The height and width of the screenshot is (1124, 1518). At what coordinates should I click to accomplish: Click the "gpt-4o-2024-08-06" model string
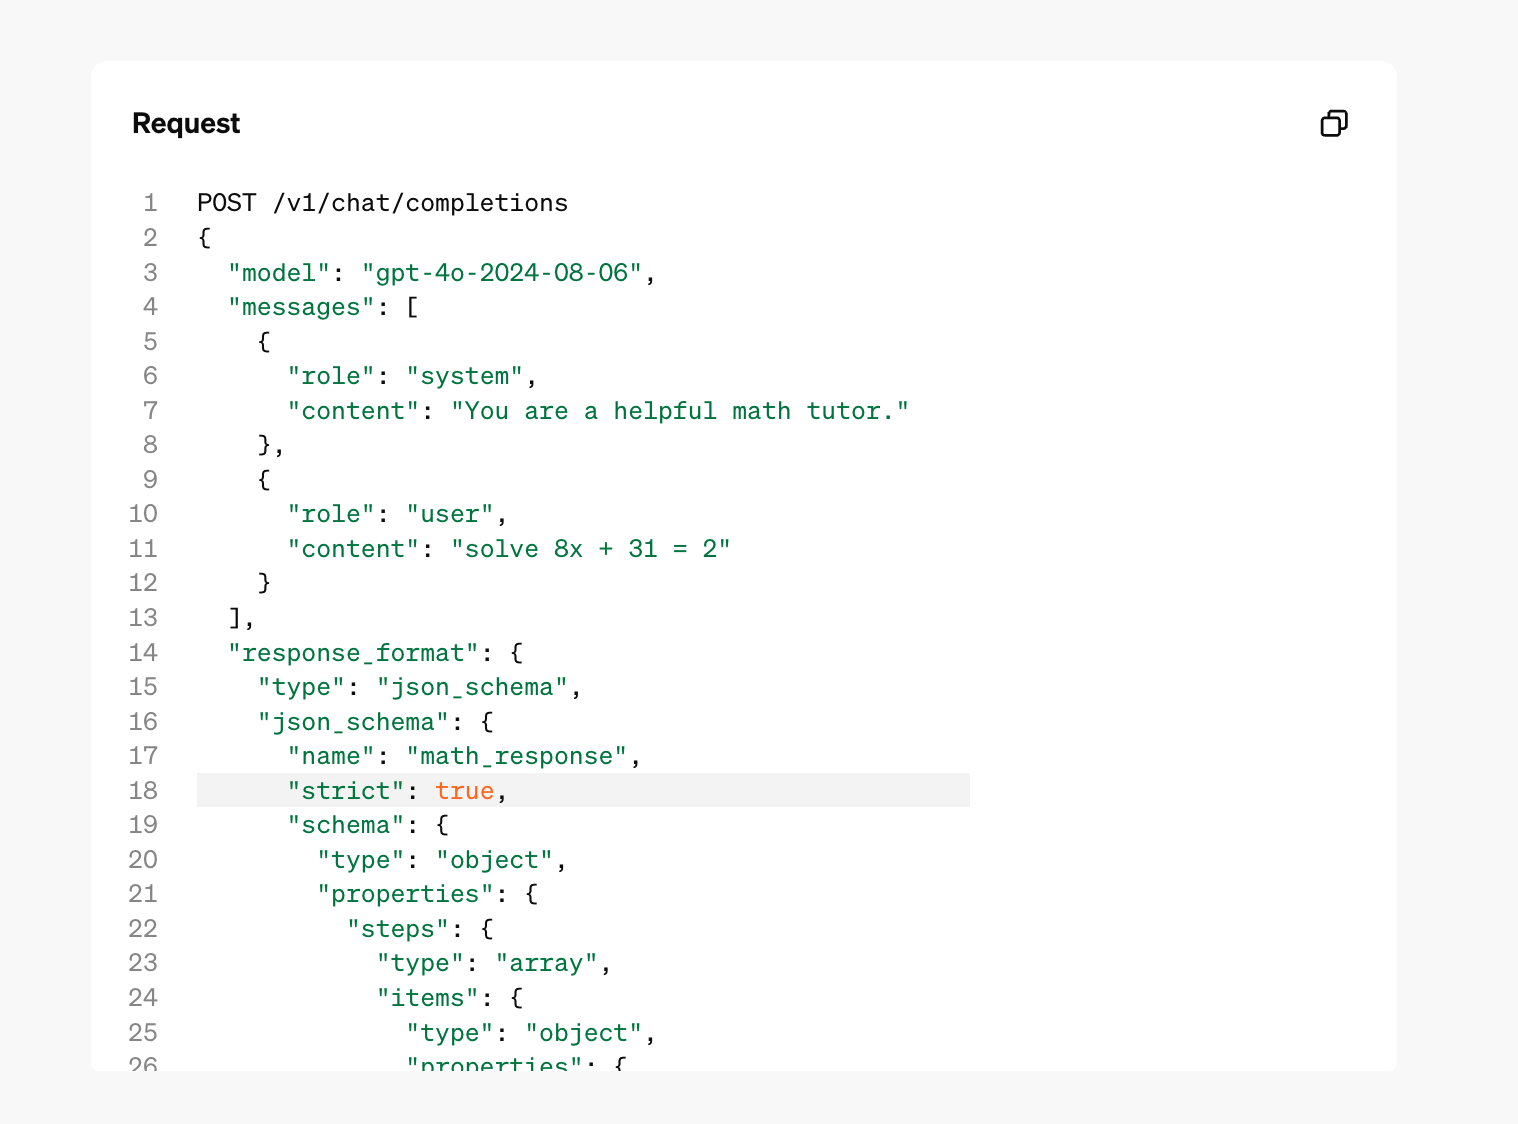[501, 272]
